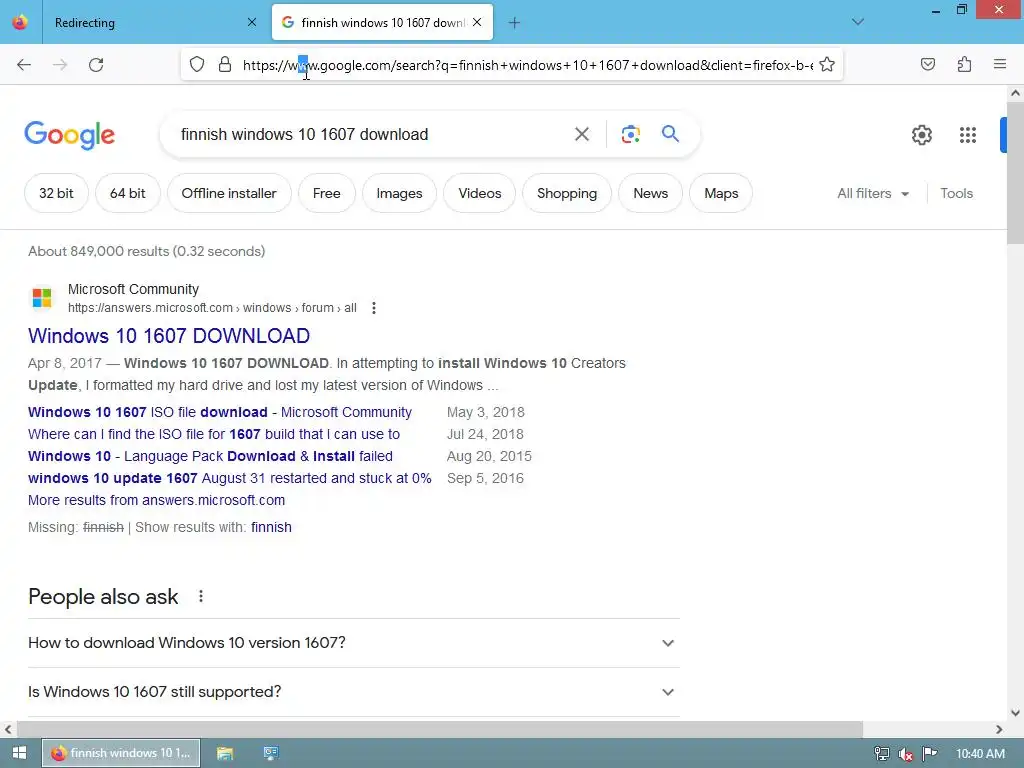The image size is (1024, 768).
Task: Open three-dot menu beside People also ask
Action: point(200,596)
